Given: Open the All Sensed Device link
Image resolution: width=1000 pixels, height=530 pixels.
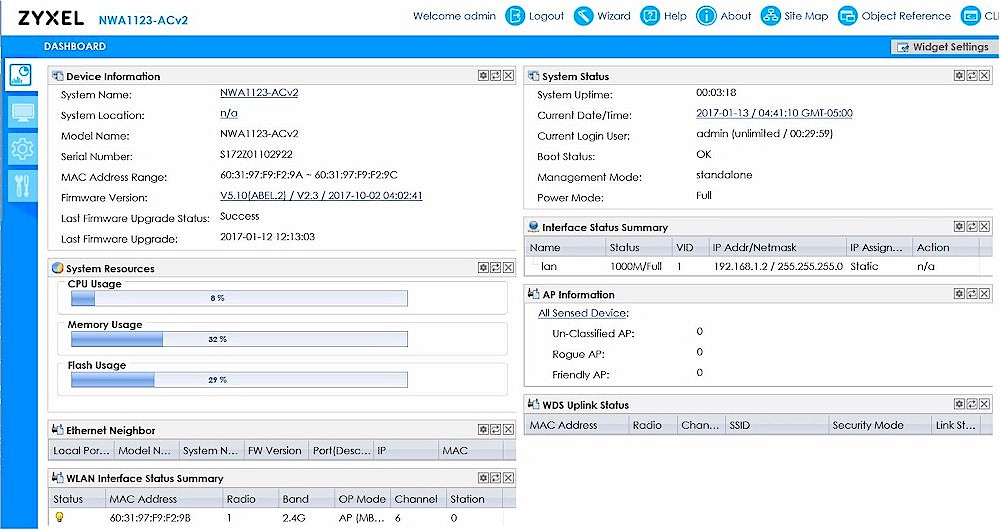Looking at the screenshot, I should (583, 313).
